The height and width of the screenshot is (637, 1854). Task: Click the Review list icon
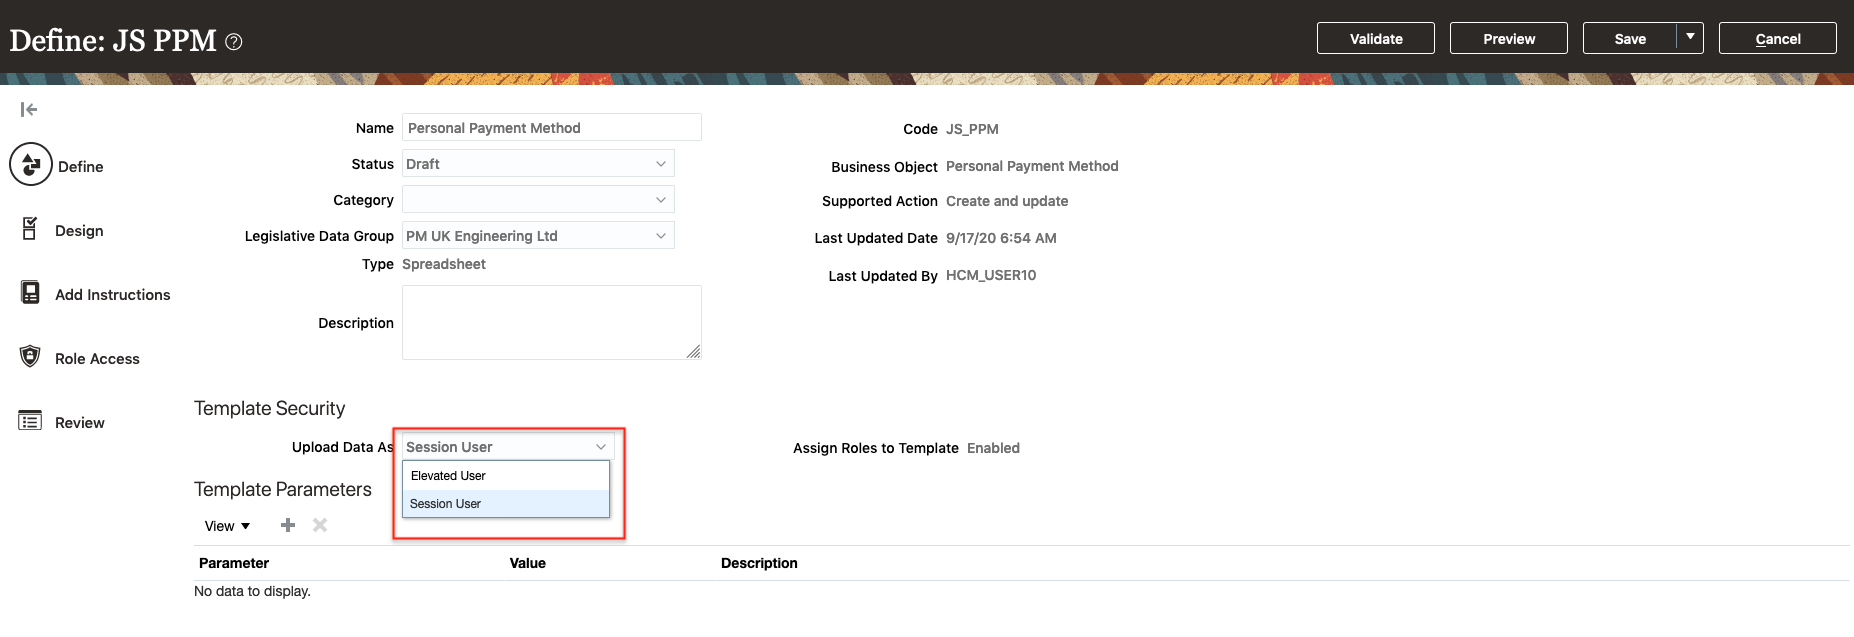click(30, 421)
